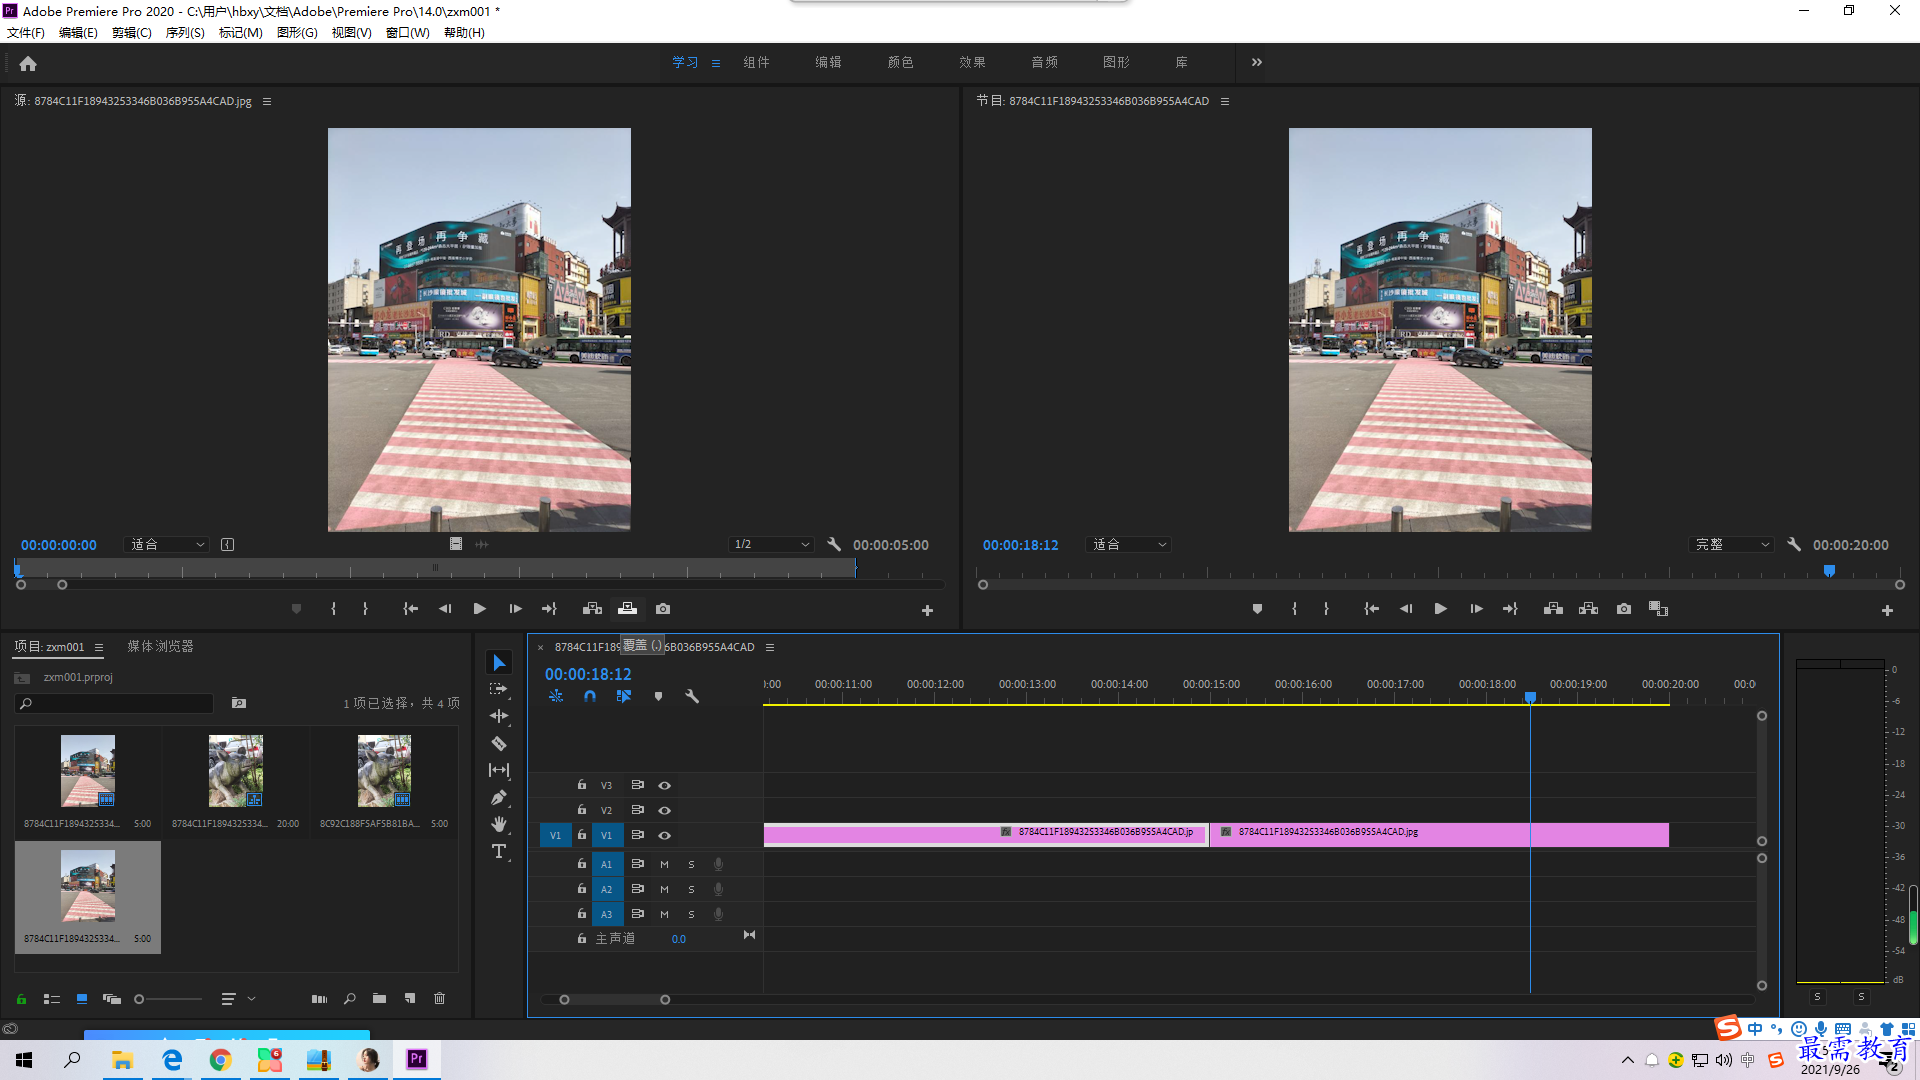Open the 文件(F) menu

click(26, 32)
